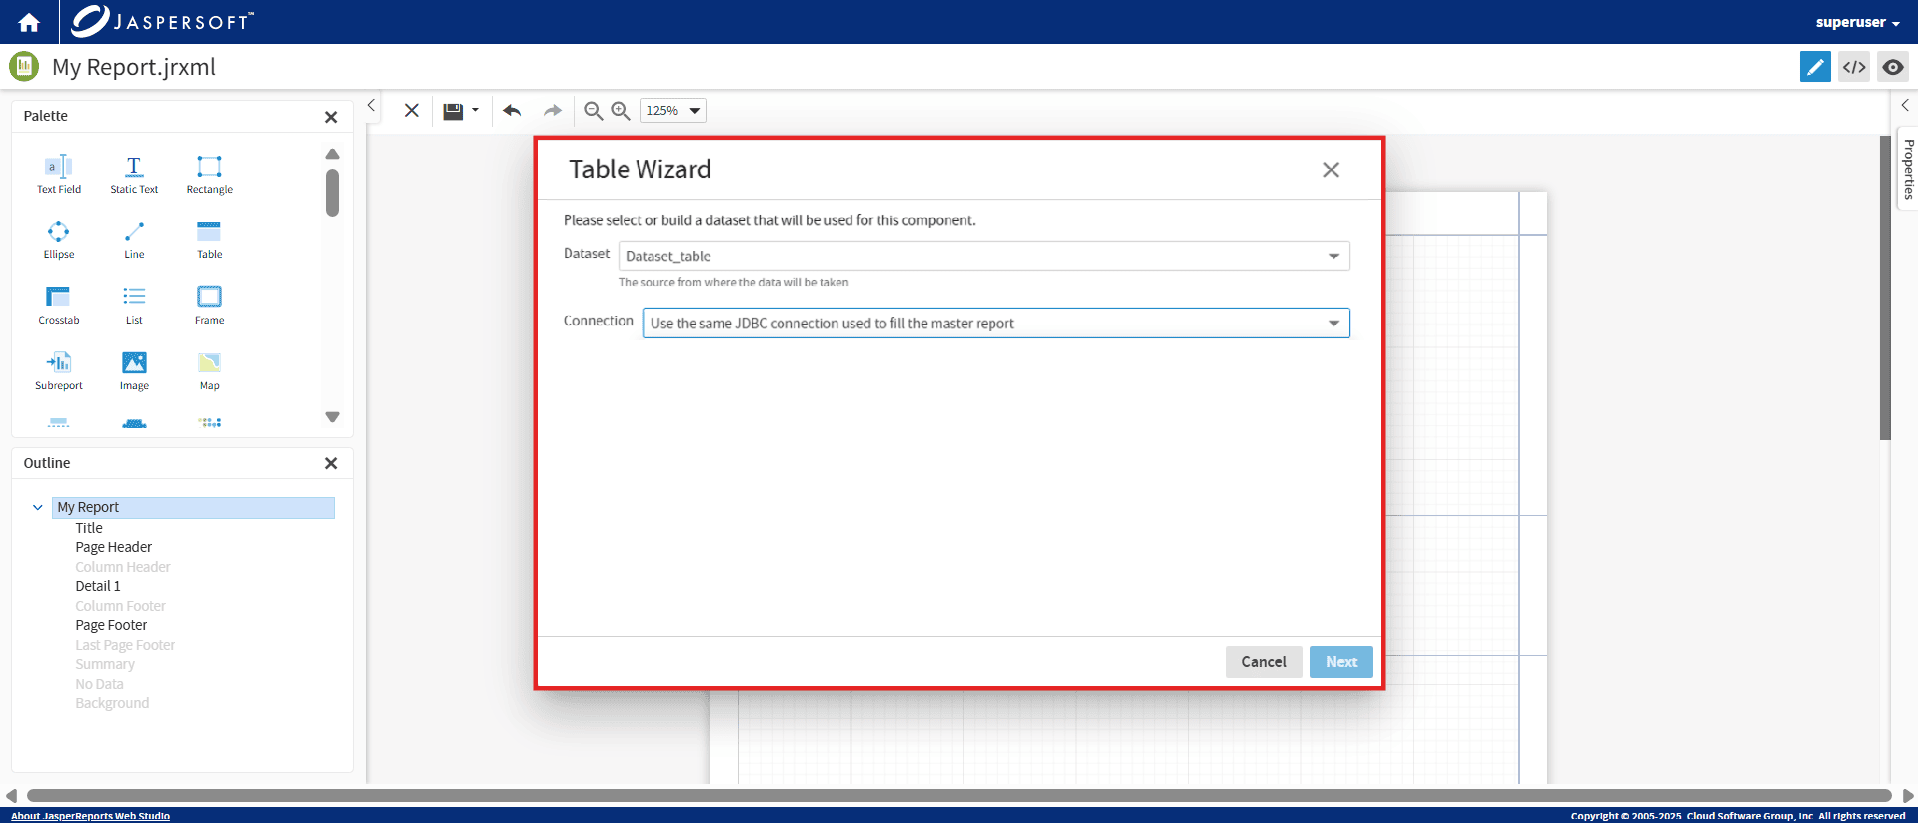Select the Text Field palette element

(59, 173)
